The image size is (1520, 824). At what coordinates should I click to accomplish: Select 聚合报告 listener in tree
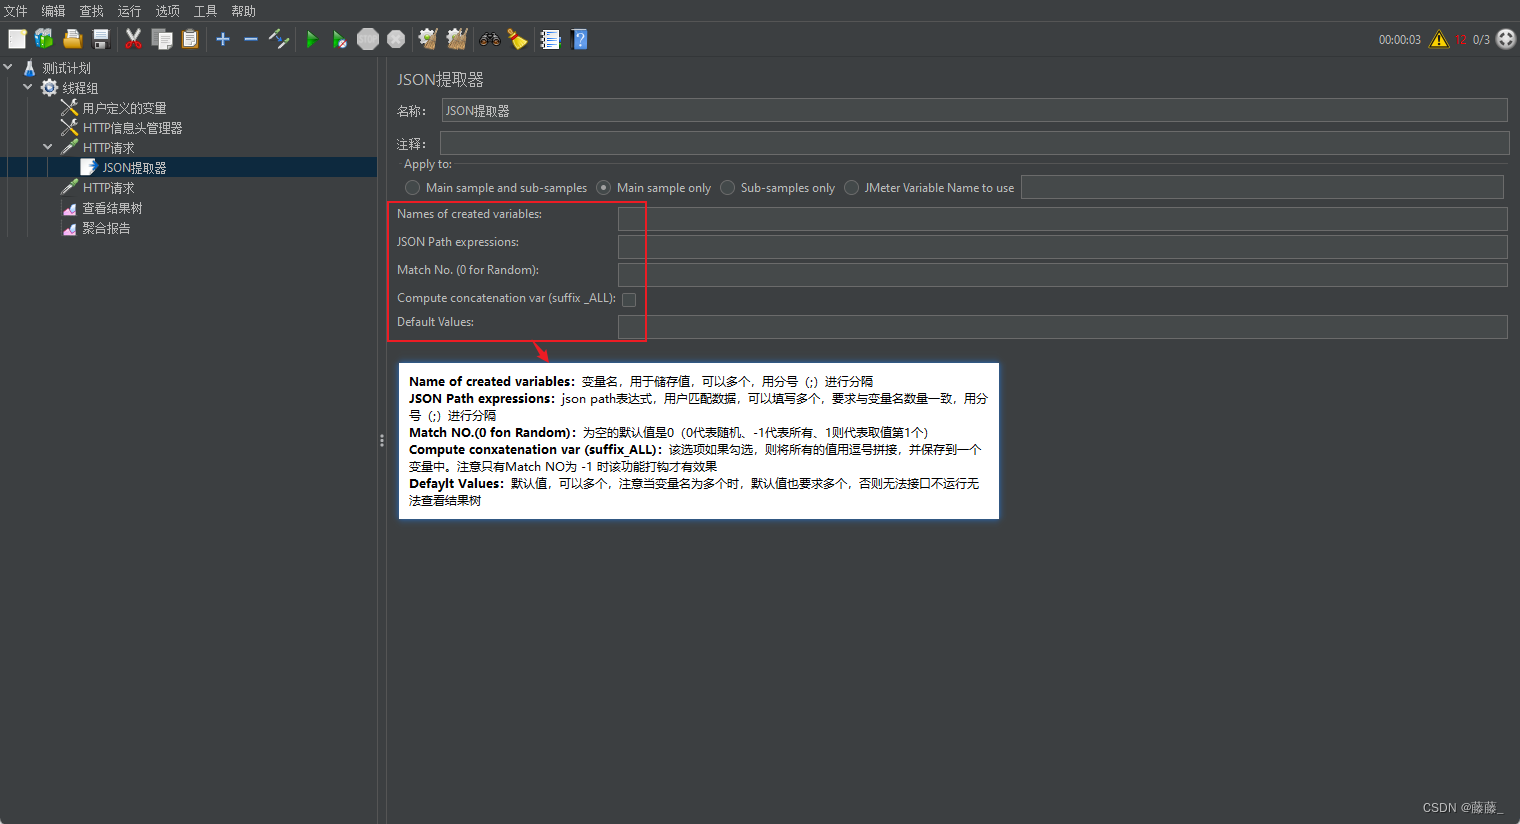click(x=106, y=228)
